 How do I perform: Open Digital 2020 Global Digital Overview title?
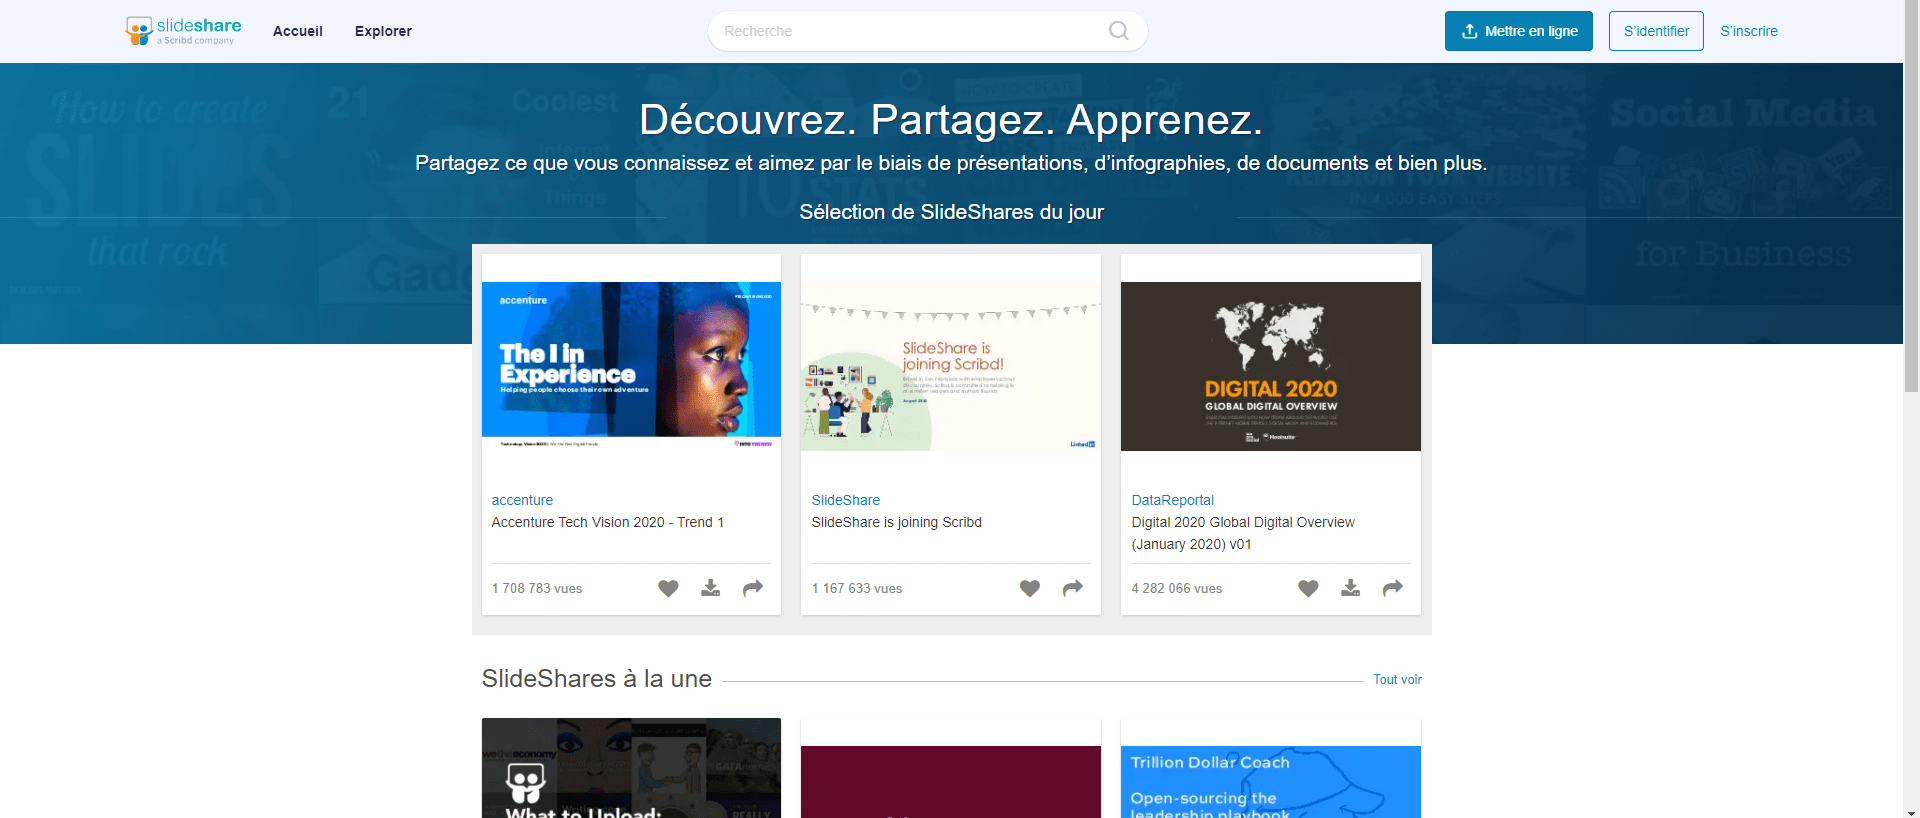[x=1243, y=533]
